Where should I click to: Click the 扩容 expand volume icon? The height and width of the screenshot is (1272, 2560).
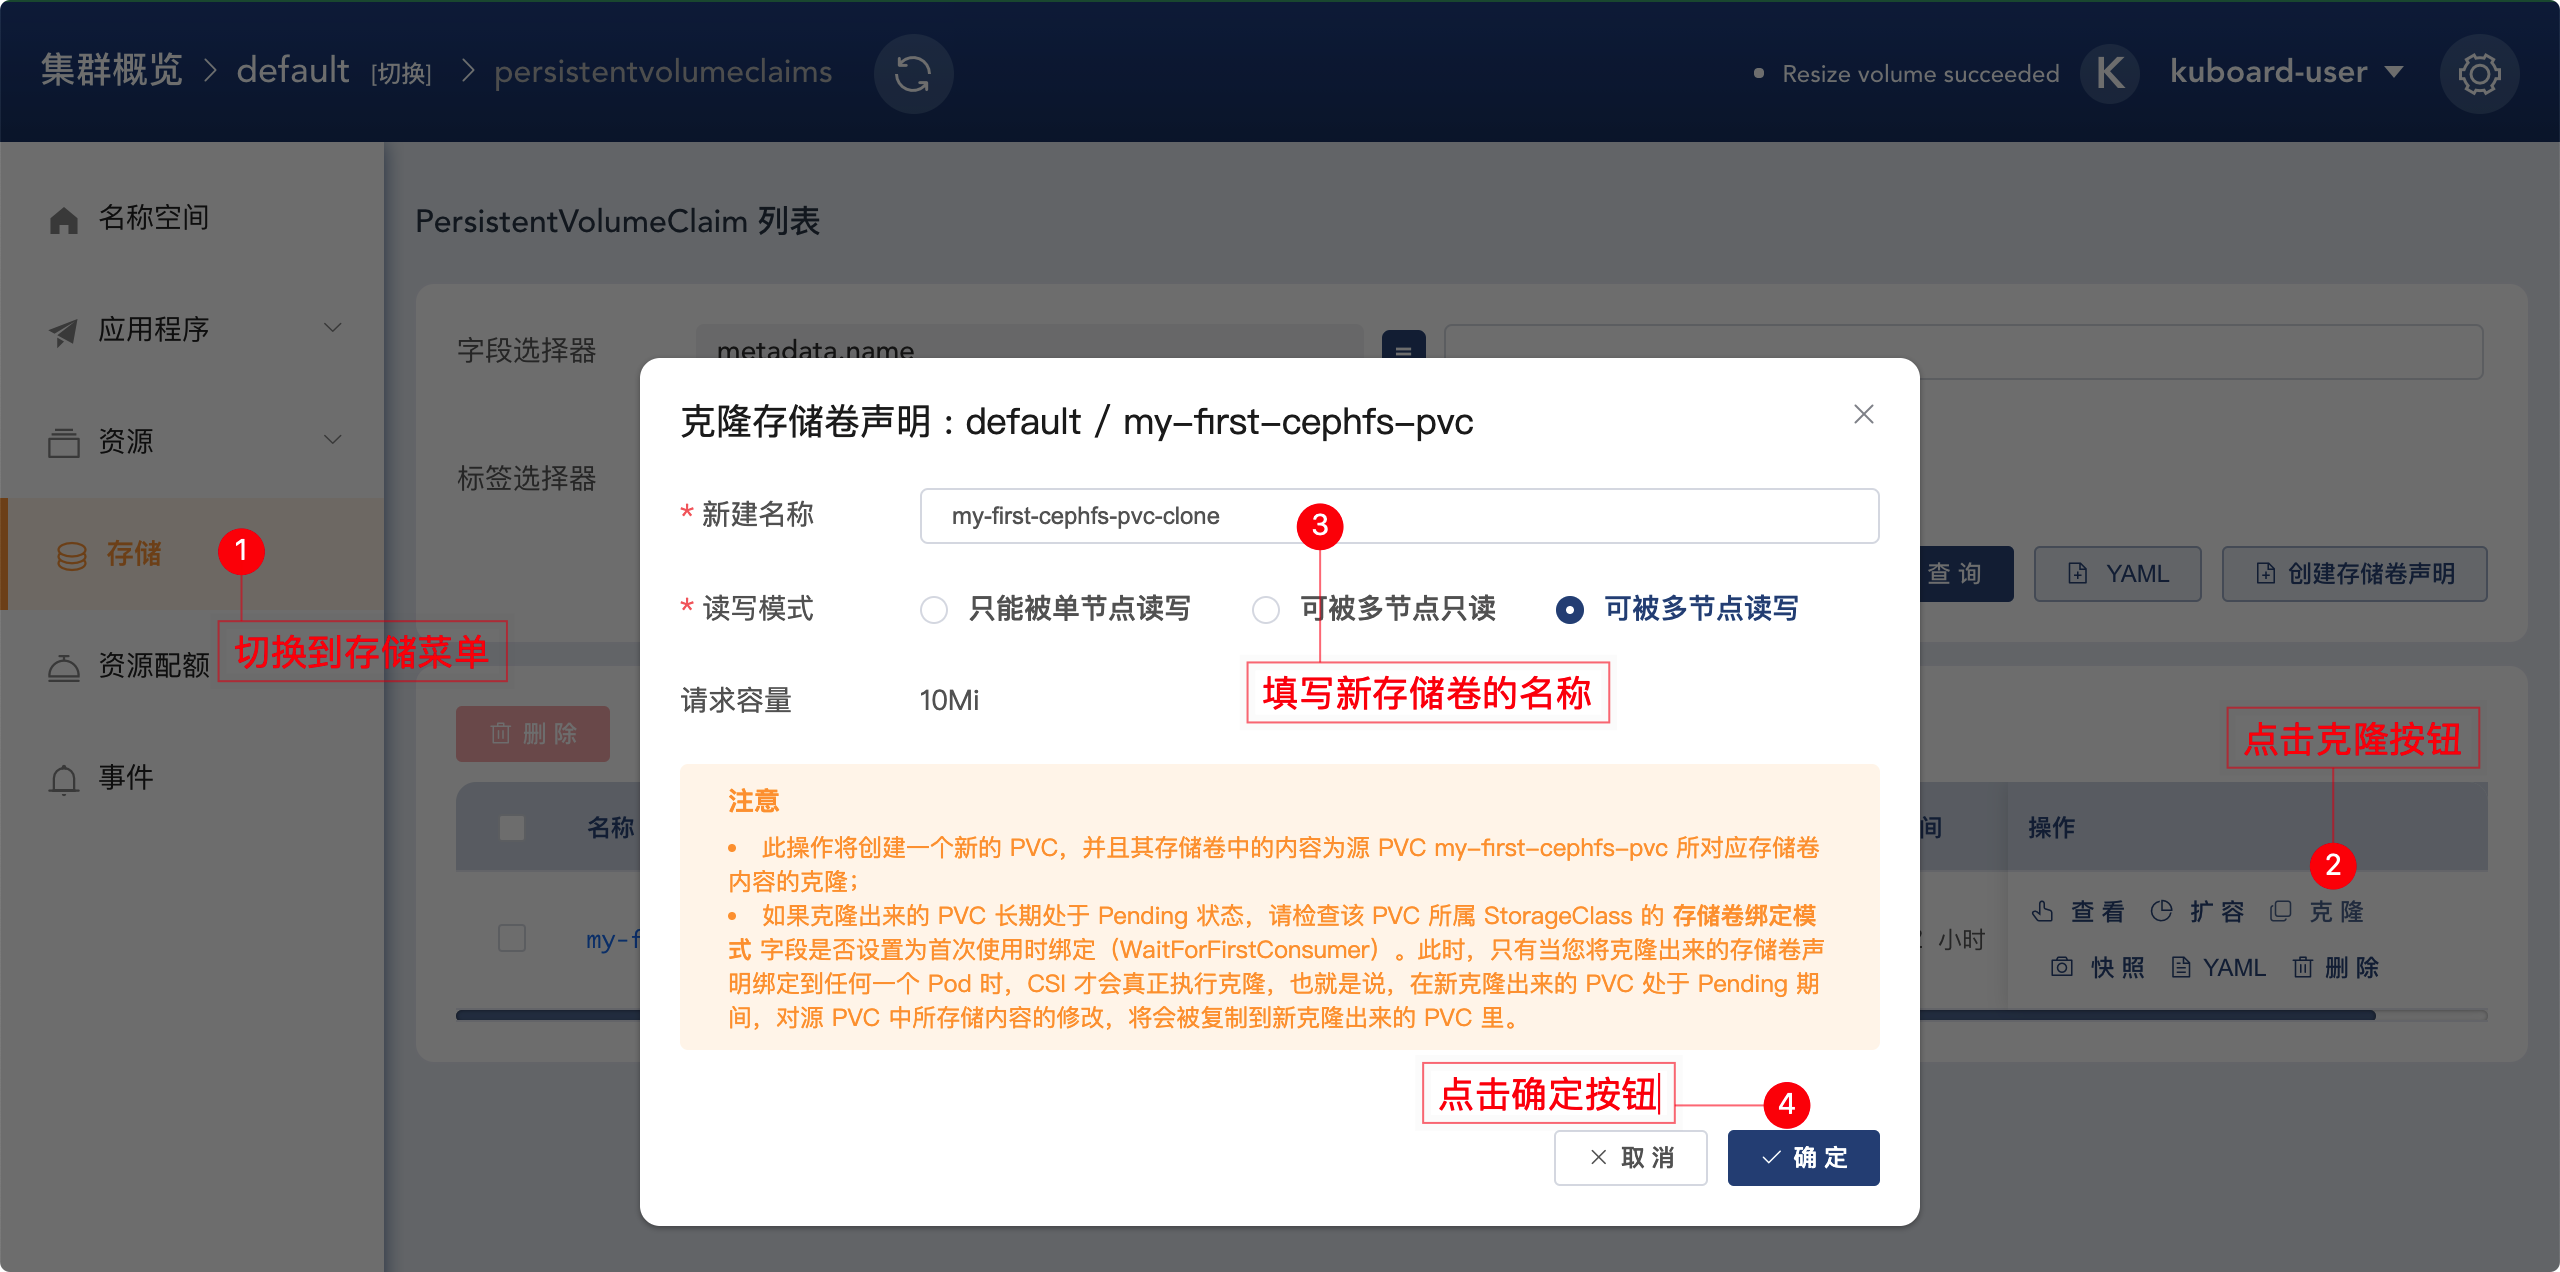tap(2161, 911)
